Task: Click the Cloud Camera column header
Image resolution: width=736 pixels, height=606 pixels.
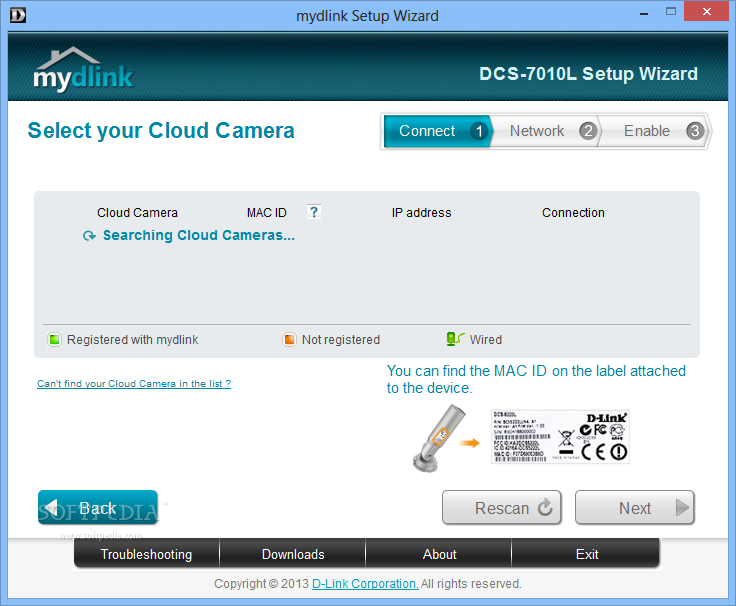Action: pyautogui.click(x=137, y=213)
